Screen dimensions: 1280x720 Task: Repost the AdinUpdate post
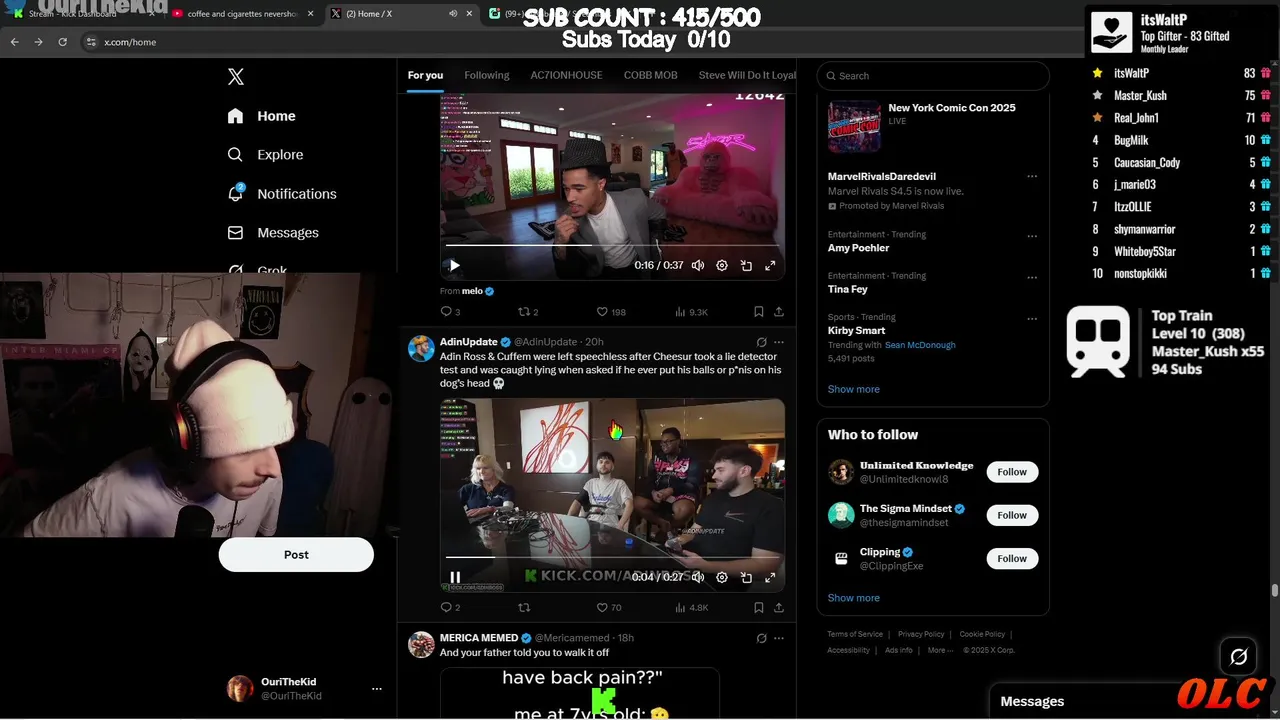(524, 607)
